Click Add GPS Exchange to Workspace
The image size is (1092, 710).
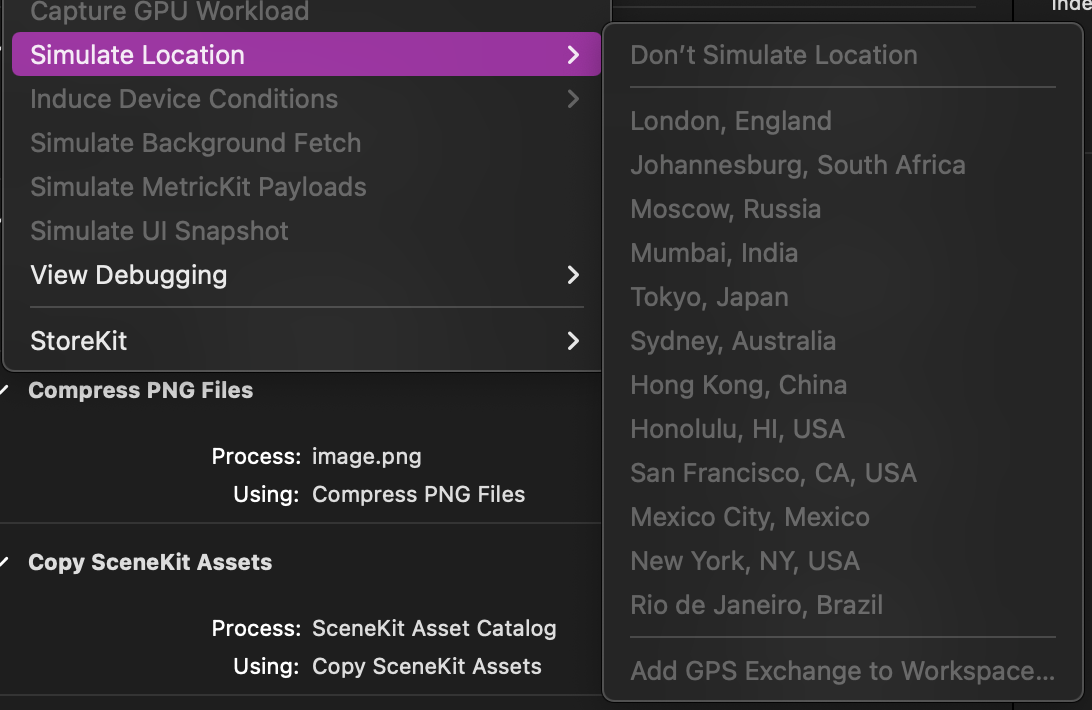843,671
